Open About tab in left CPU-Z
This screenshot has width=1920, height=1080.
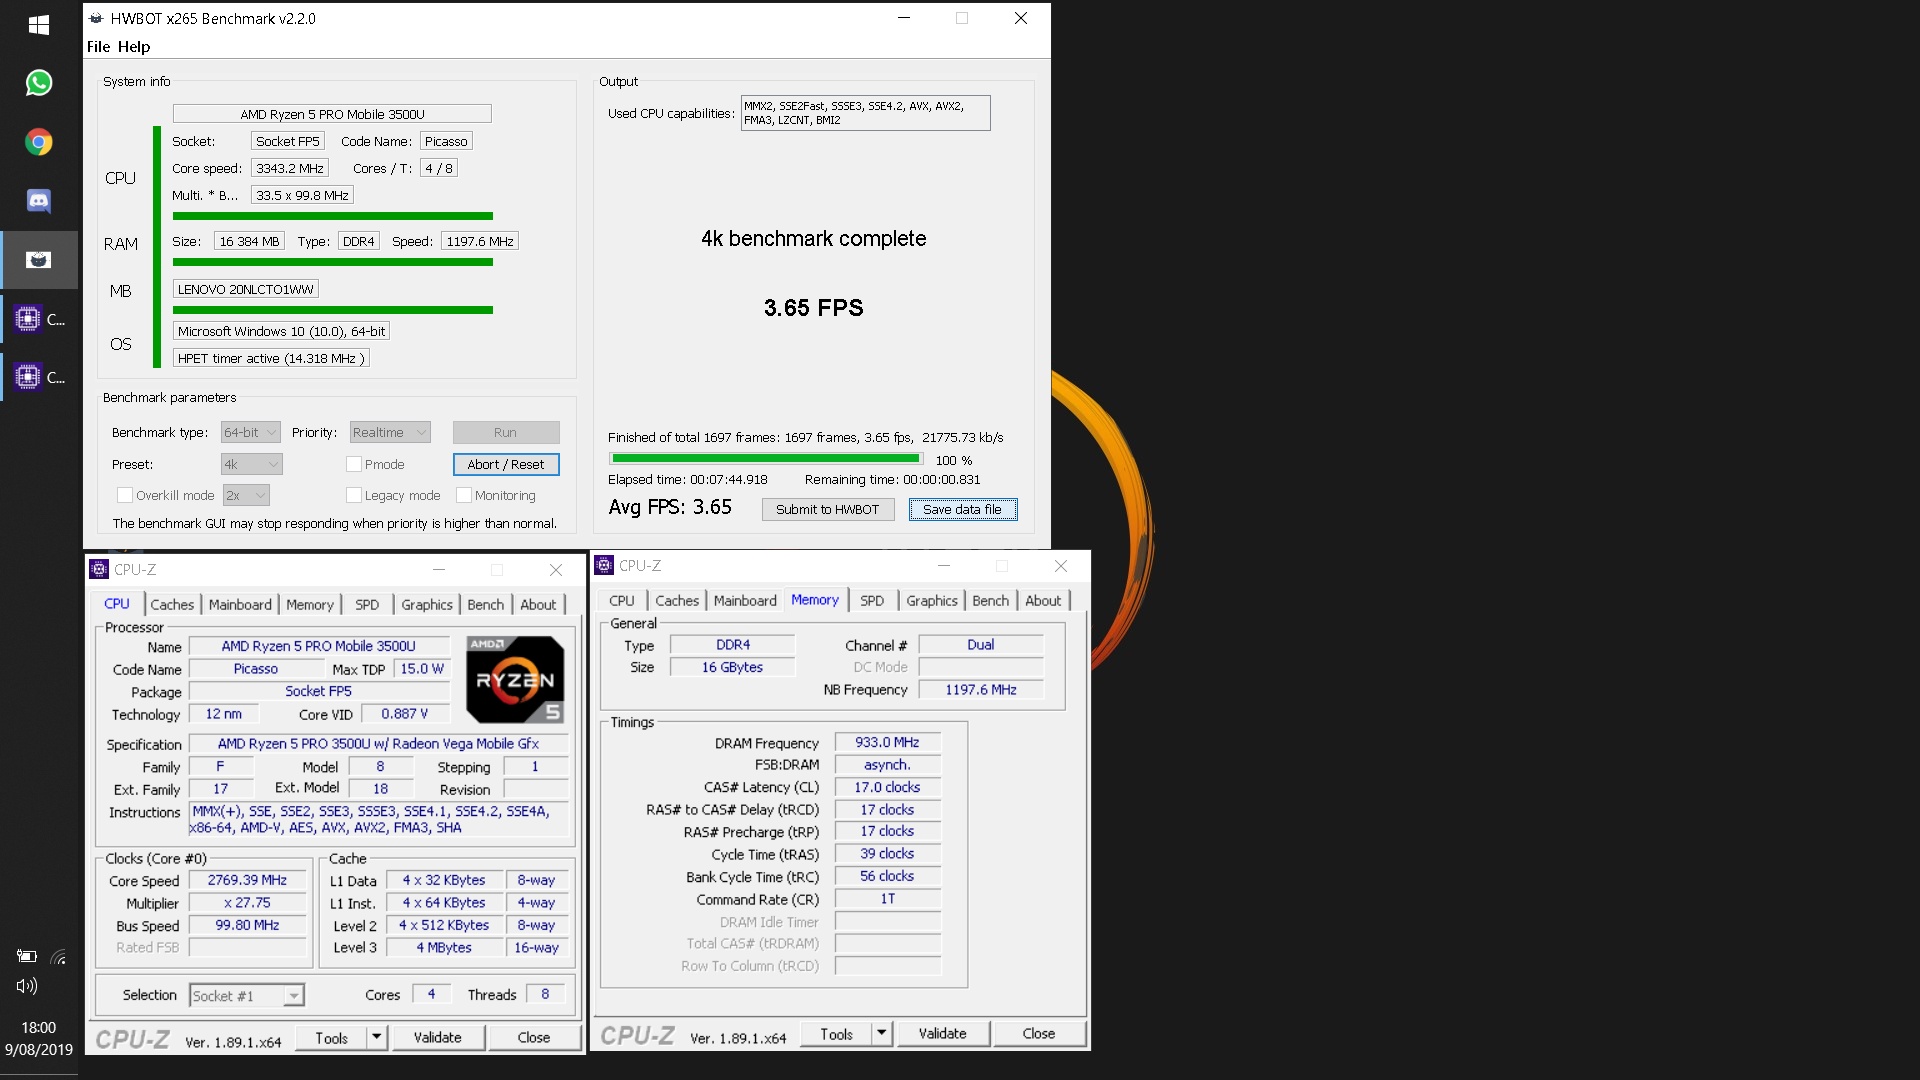click(538, 604)
